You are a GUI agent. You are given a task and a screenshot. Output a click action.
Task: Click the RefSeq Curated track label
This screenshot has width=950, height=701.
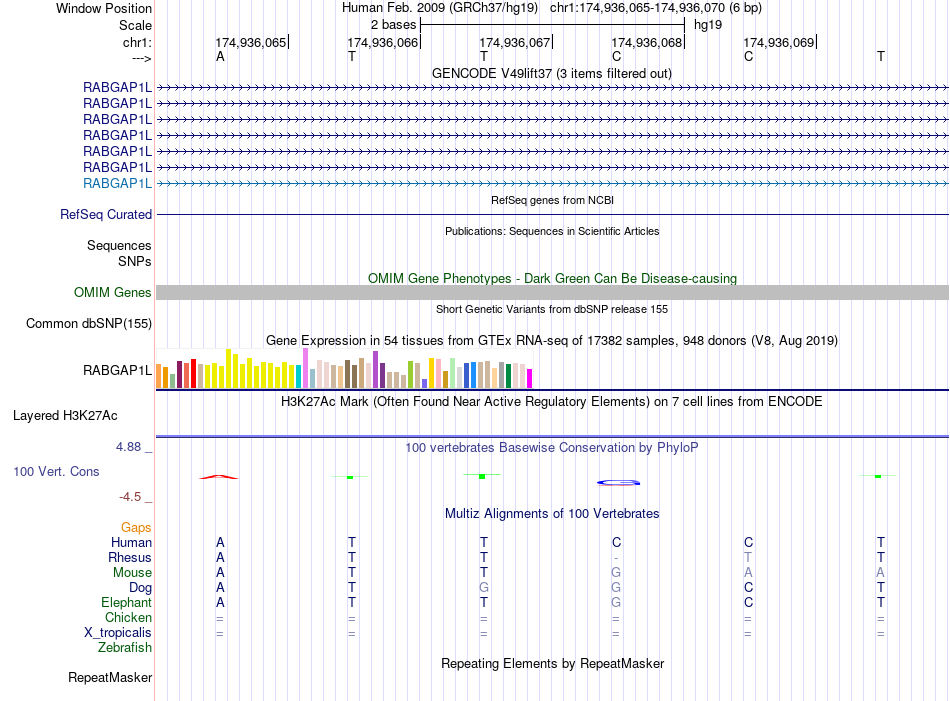(105, 214)
